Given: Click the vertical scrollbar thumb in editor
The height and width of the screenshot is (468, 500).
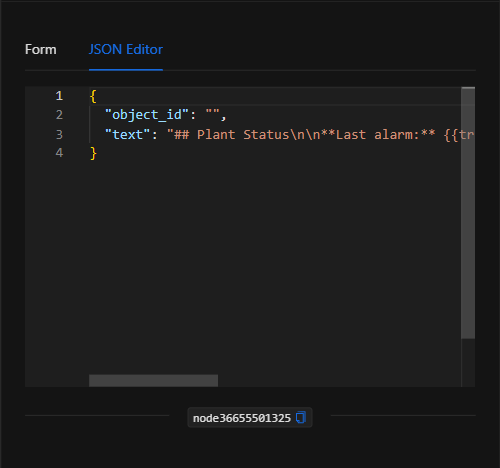Looking at the screenshot, I should pyautogui.click(x=468, y=213).
